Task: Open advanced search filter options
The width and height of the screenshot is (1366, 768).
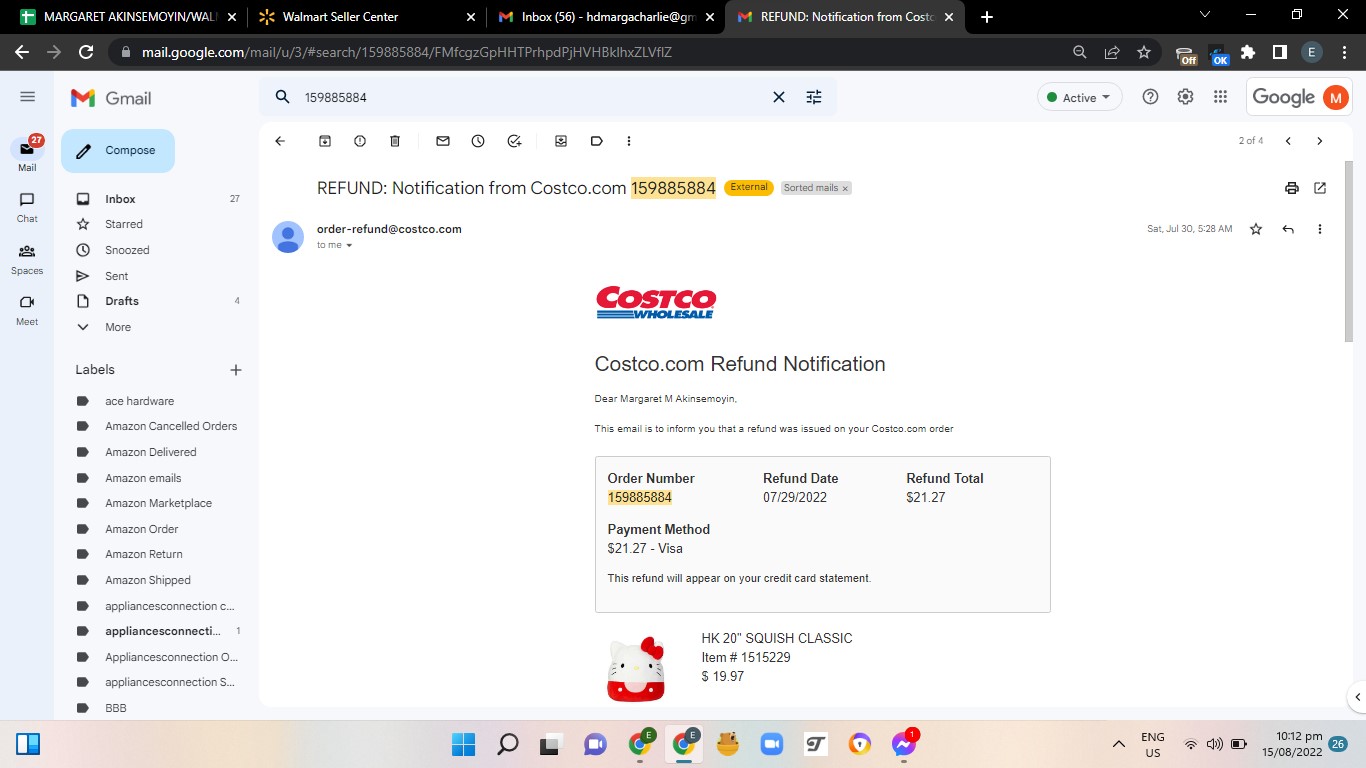Action: click(x=814, y=97)
